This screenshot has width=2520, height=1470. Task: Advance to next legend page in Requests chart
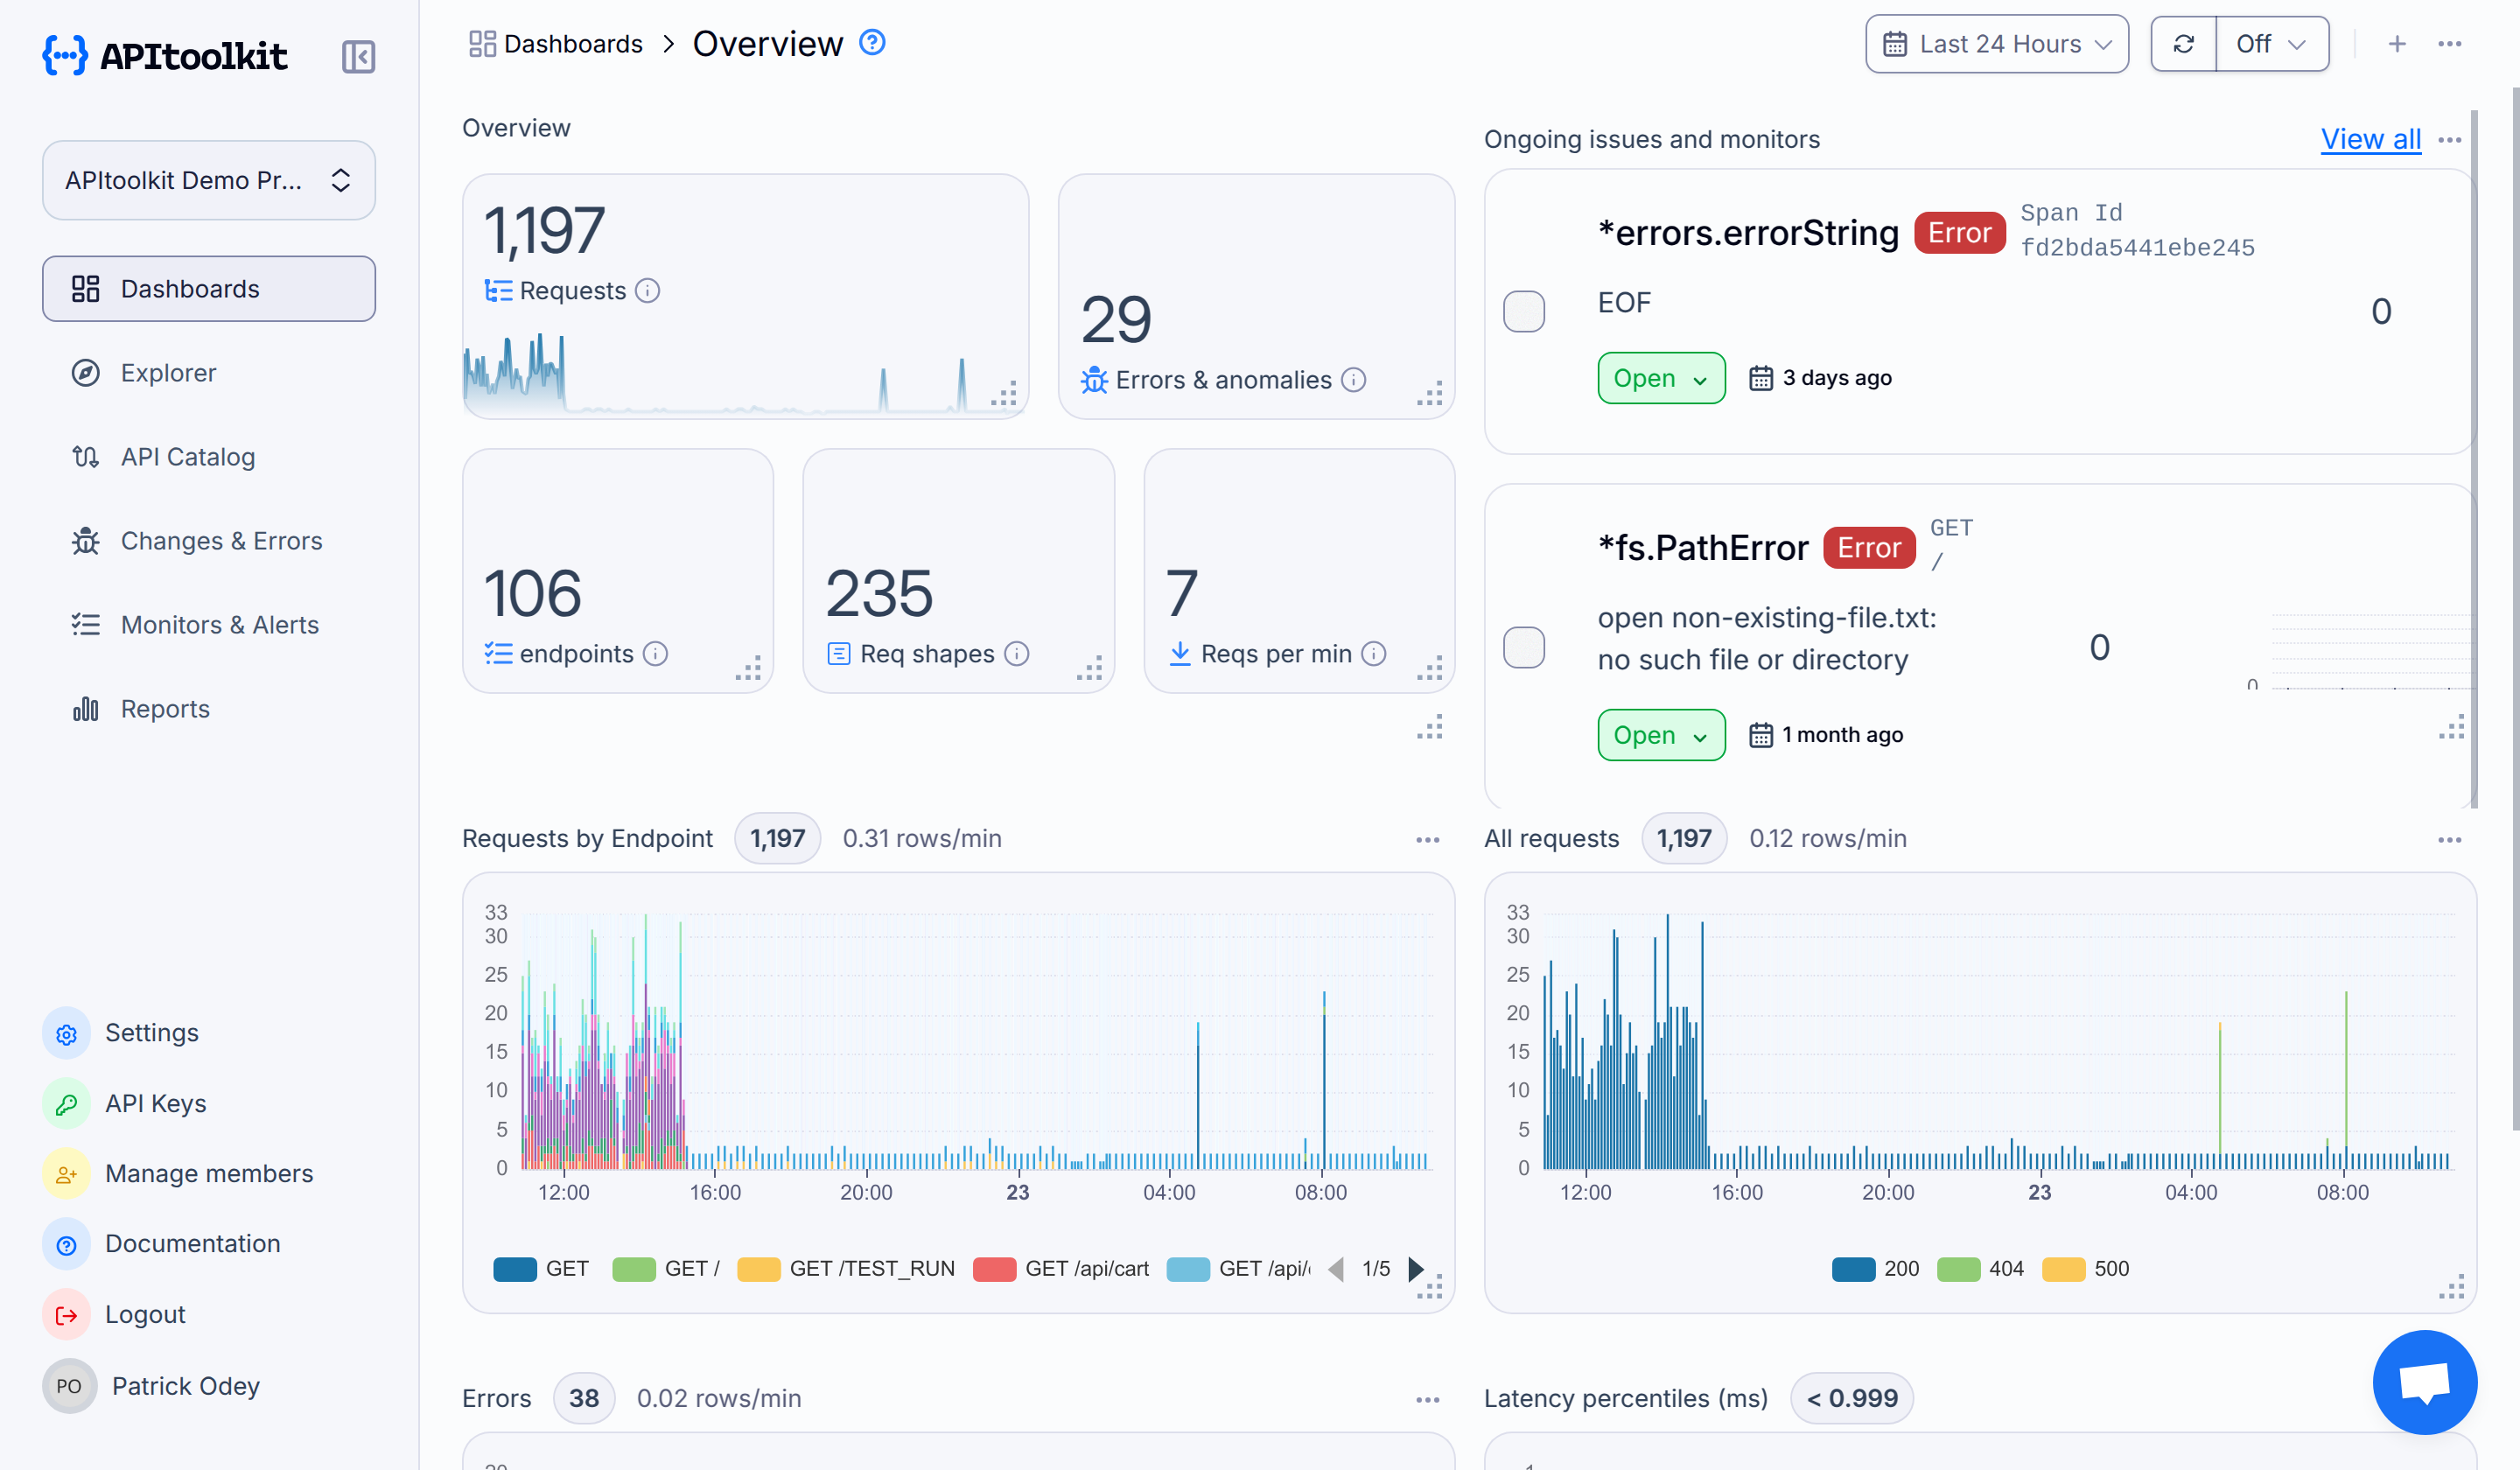point(1415,1268)
